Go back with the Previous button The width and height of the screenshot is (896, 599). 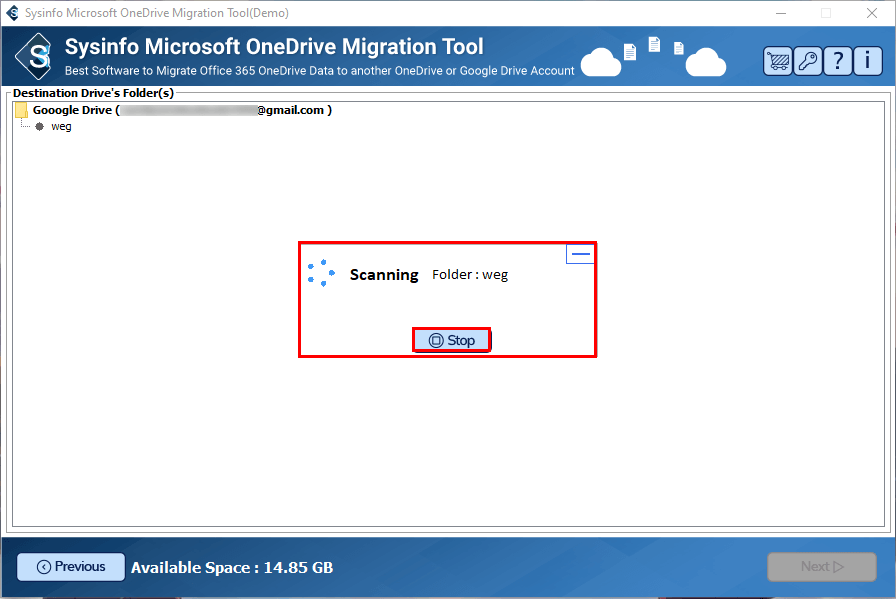coord(71,566)
